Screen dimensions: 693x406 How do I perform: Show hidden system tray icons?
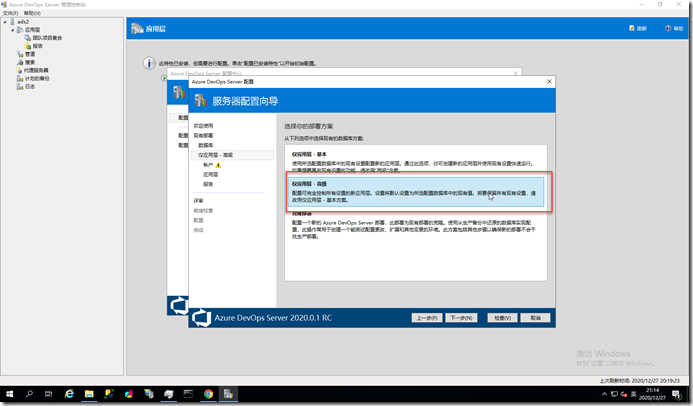click(x=604, y=394)
